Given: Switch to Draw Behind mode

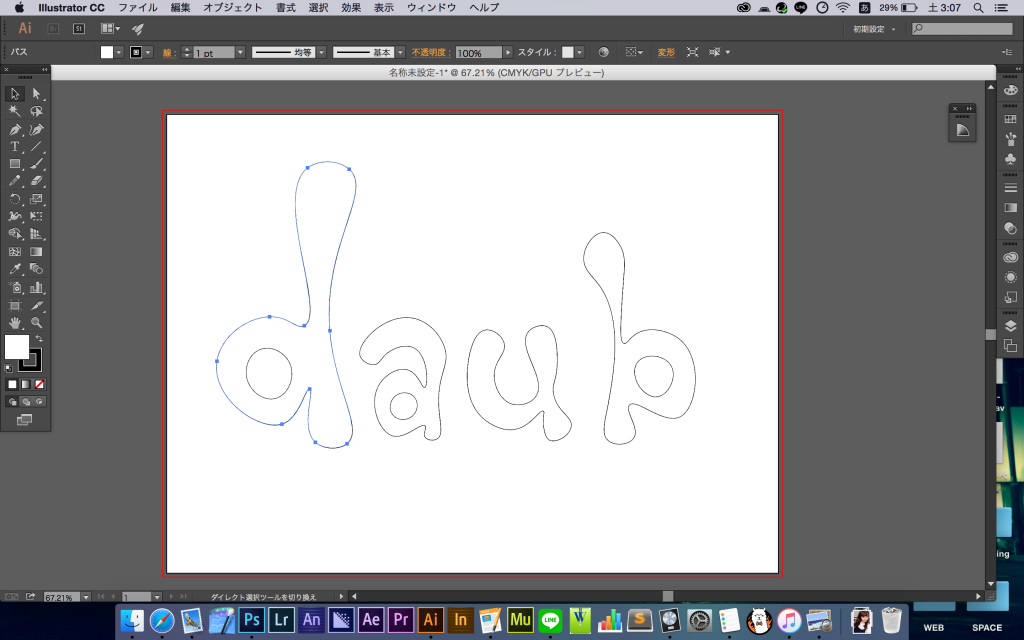Looking at the screenshot, I should [26, 401].
